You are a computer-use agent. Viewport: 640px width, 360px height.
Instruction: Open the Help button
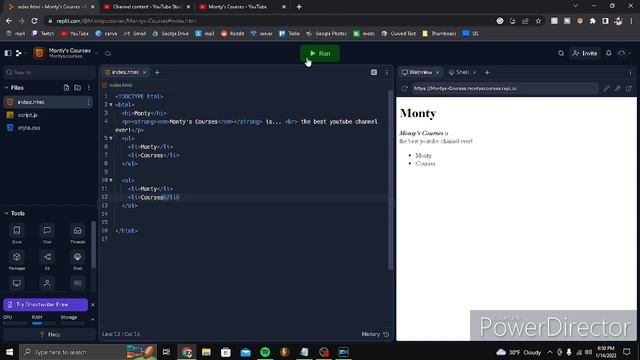[x=49, y=334]
